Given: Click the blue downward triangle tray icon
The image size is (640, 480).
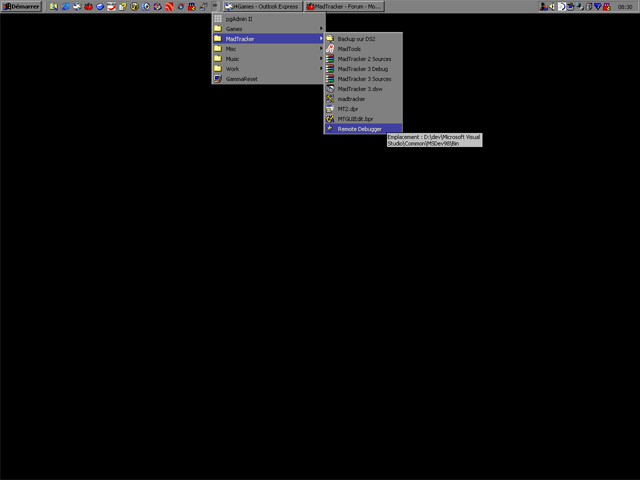Looking at the screenshot, I should [598, 6].
